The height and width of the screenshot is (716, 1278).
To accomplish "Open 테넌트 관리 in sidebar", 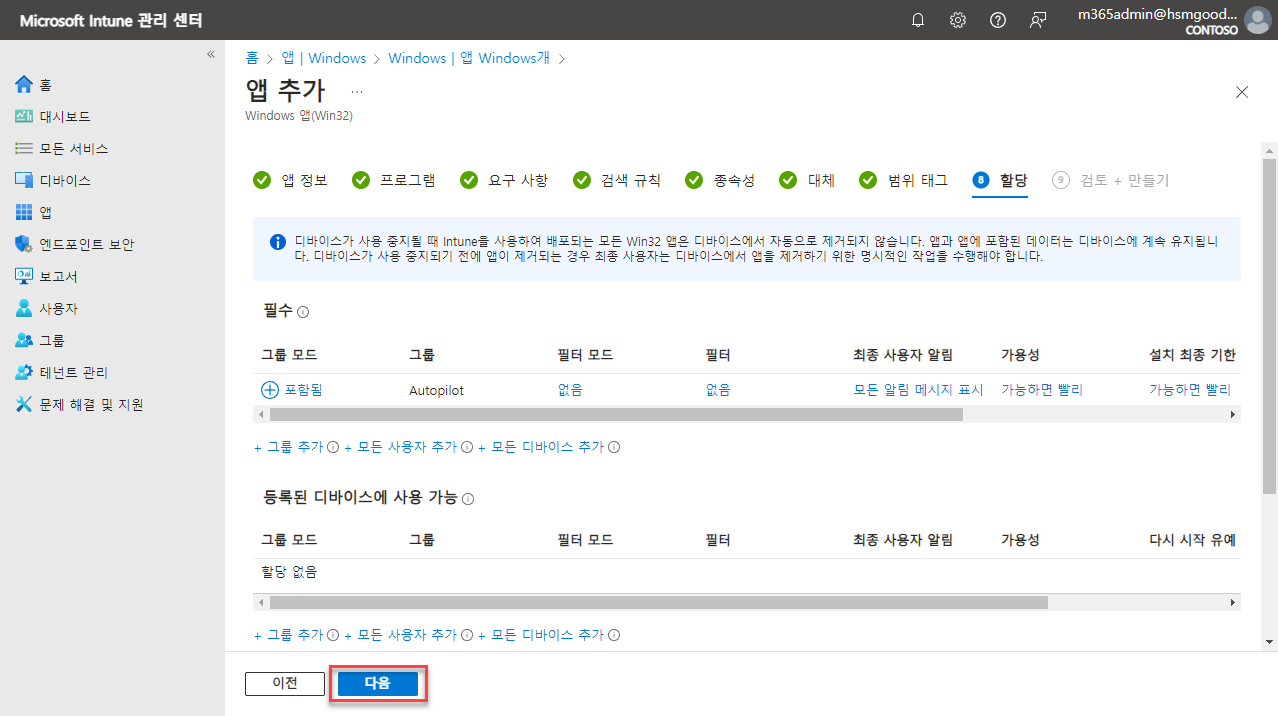I will pos(73,372).
